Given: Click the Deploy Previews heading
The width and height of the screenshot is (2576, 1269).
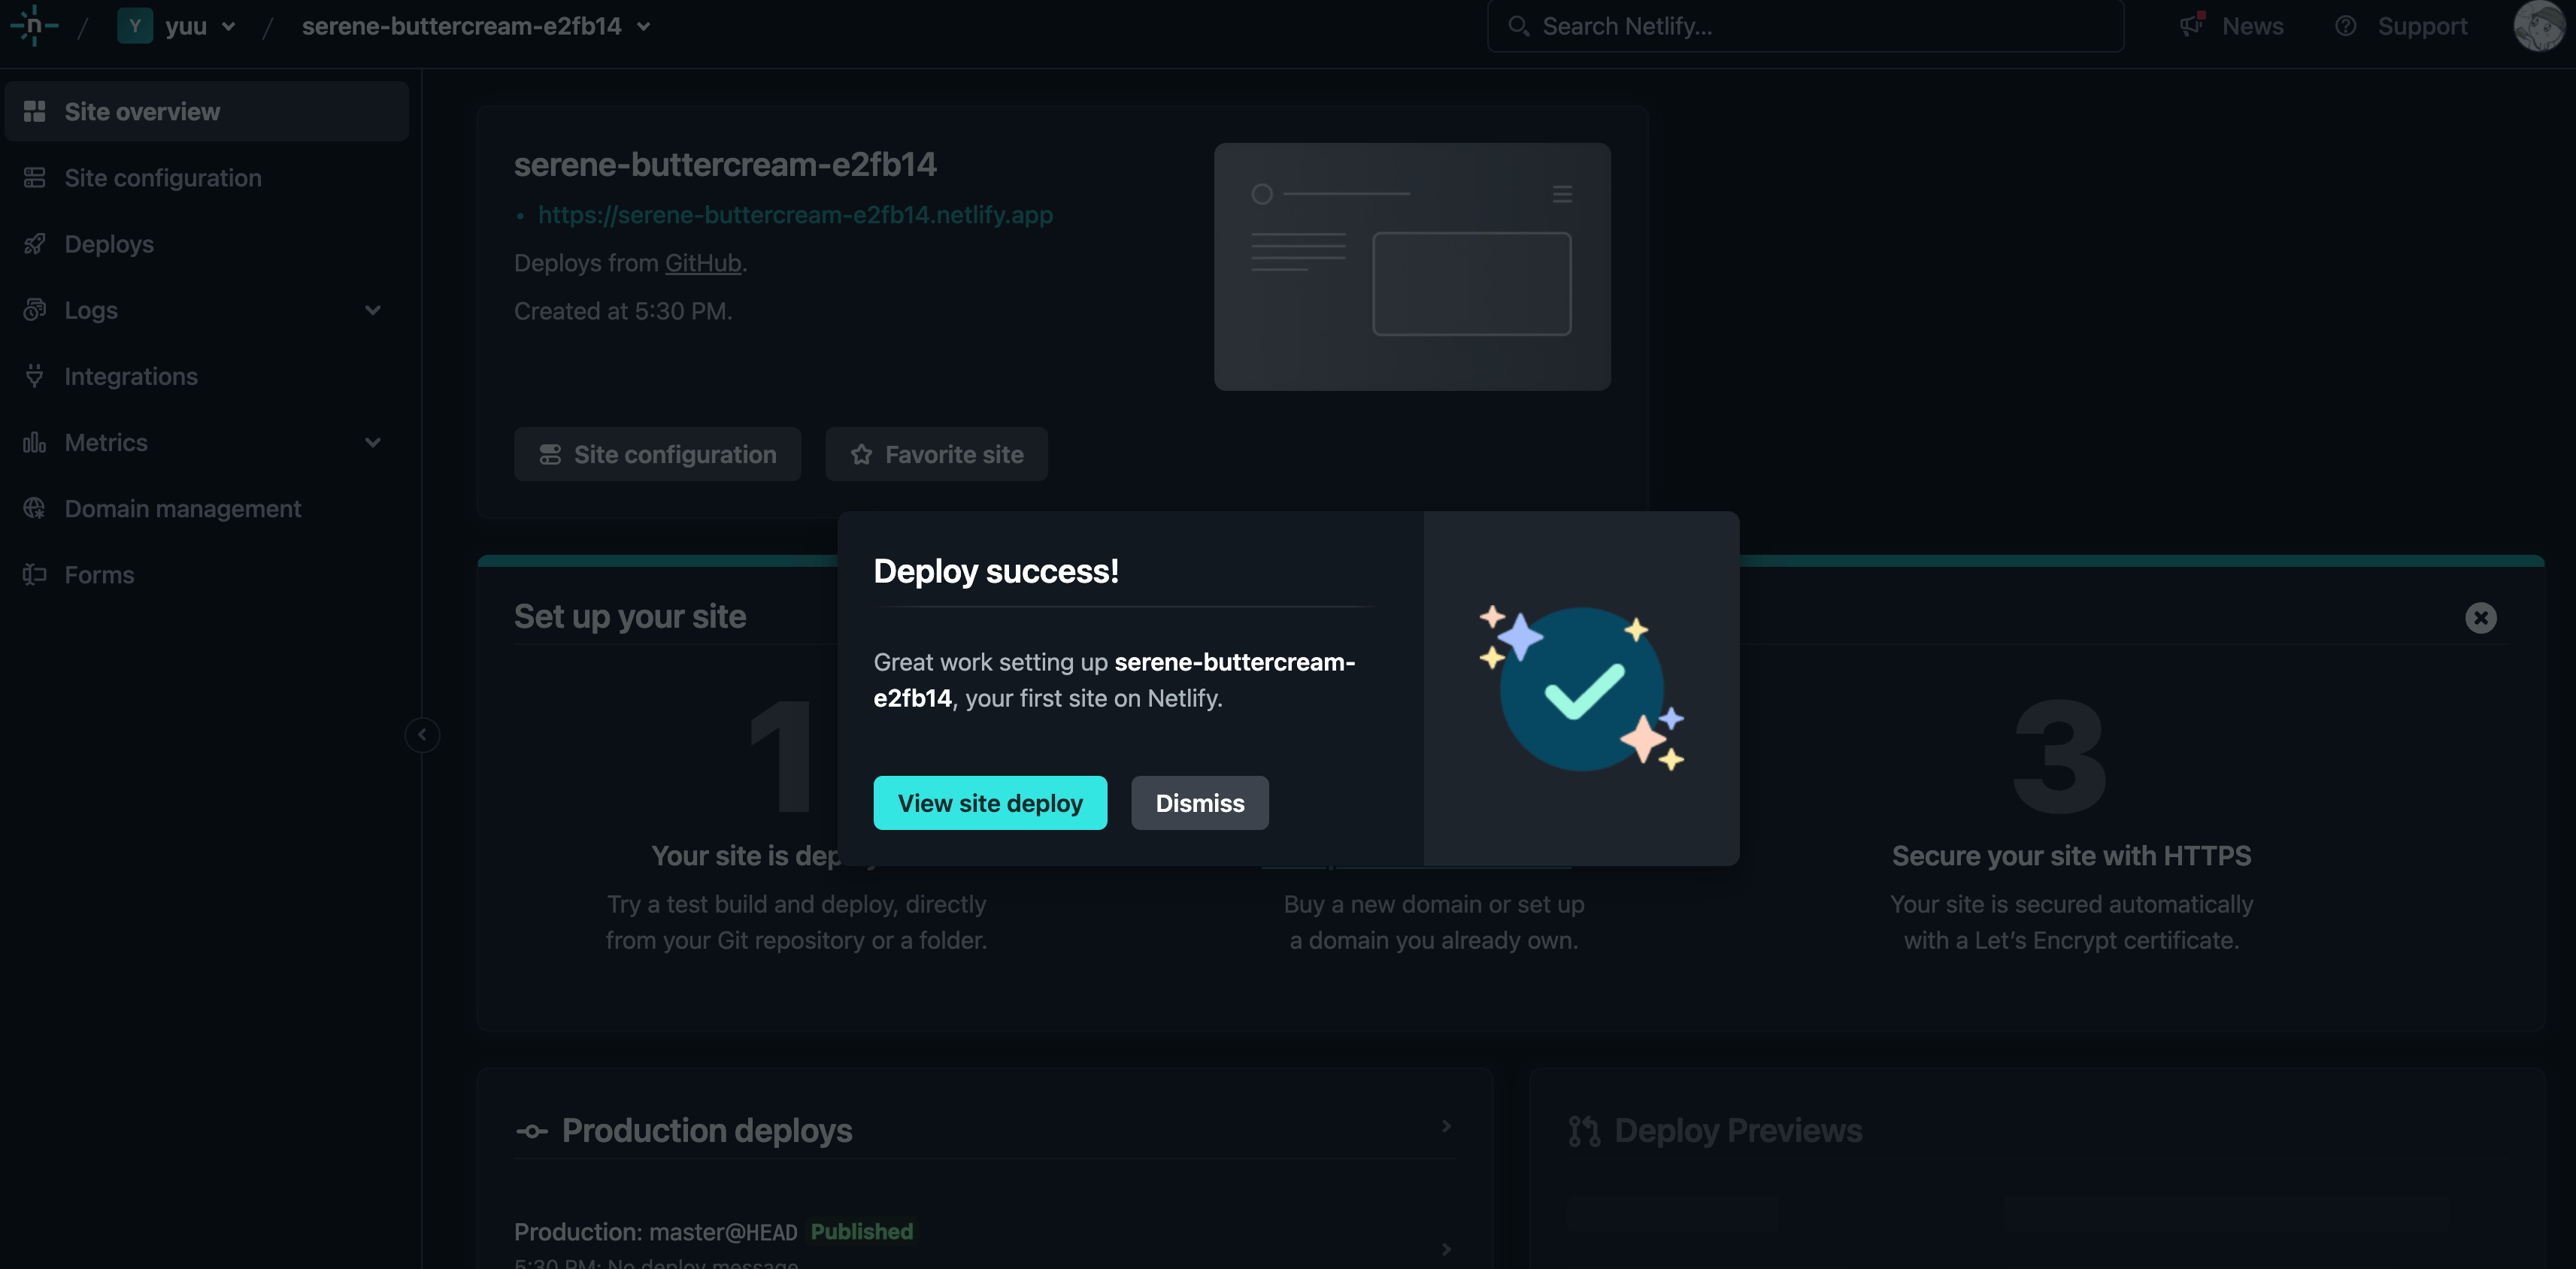Looking at the screenshot, I should click(x=1738, y=1130).
